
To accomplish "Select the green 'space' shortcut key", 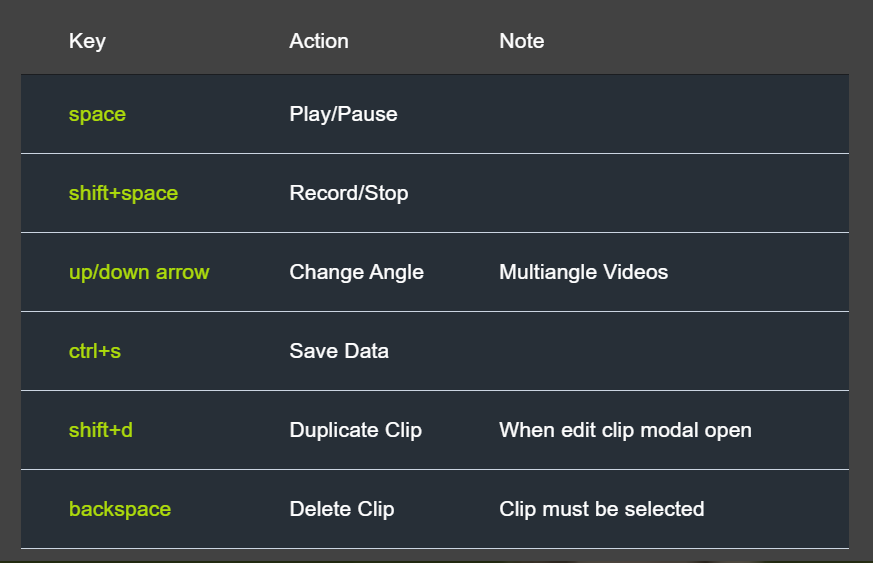I will tap(97, 115).
